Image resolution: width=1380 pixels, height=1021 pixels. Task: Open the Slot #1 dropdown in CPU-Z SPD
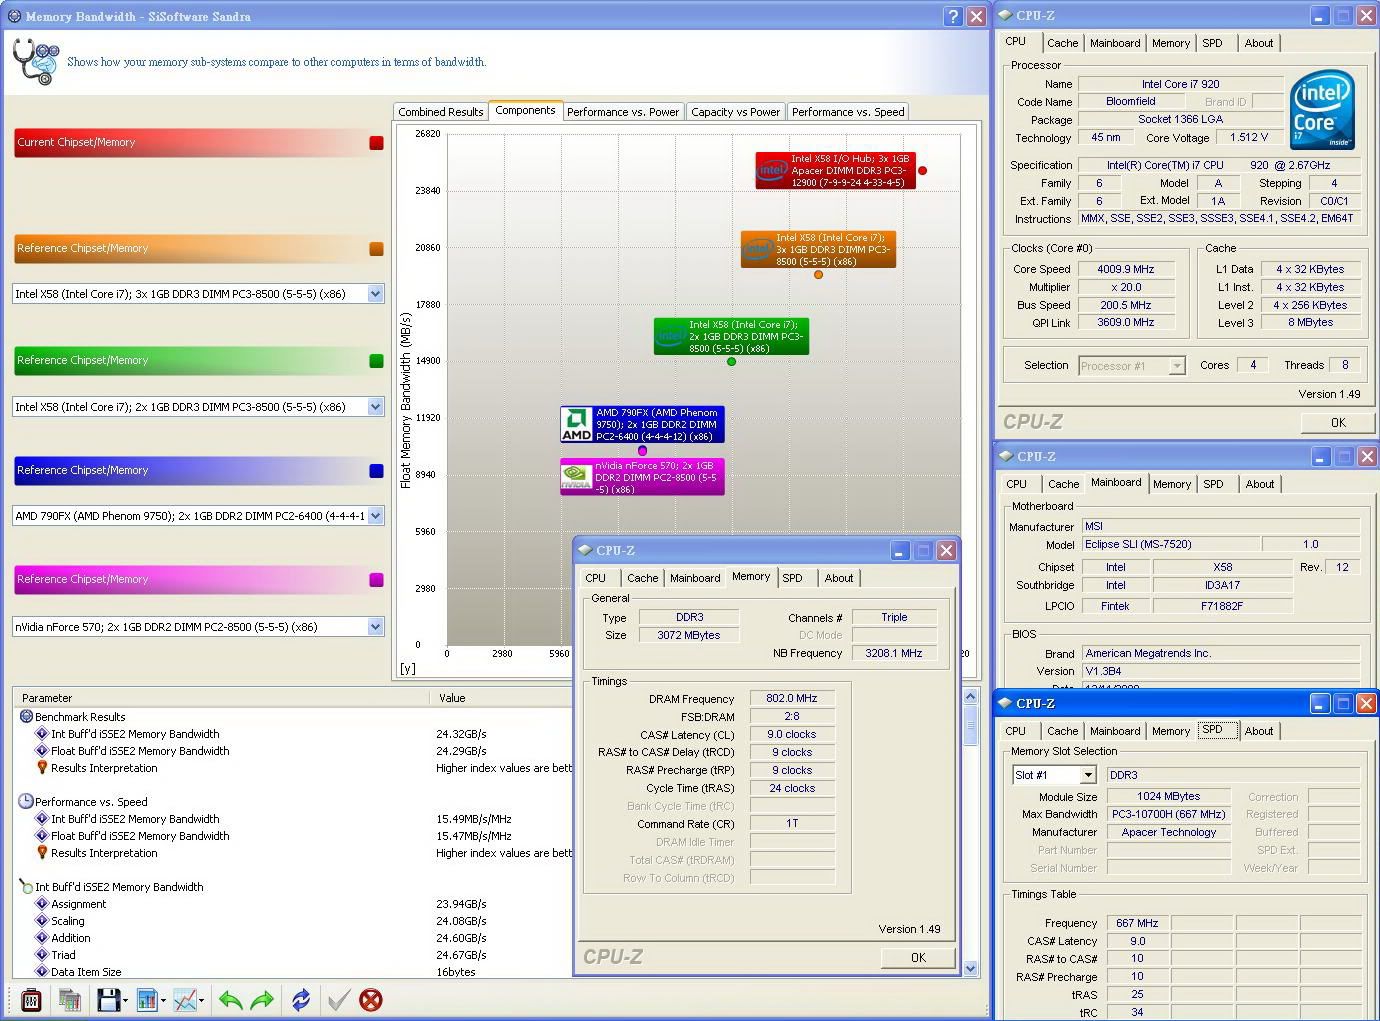[x=1088, y=775]
